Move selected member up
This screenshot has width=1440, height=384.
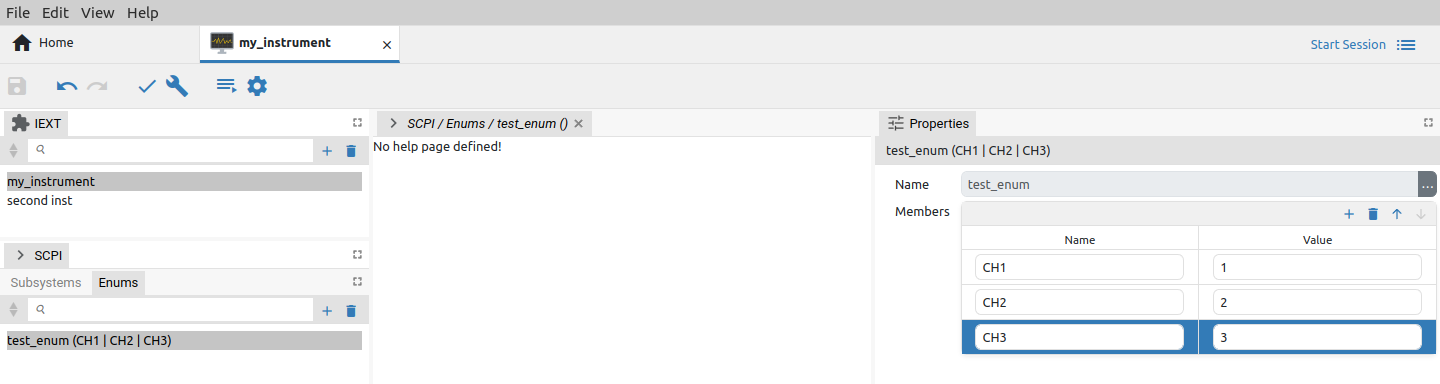pos(1397,214)
